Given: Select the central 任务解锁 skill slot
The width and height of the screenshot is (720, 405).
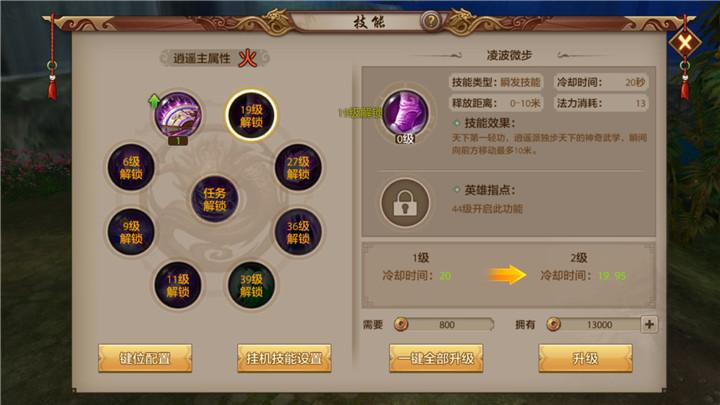Looking at the screenshot, I should click(x=214, y=199).
